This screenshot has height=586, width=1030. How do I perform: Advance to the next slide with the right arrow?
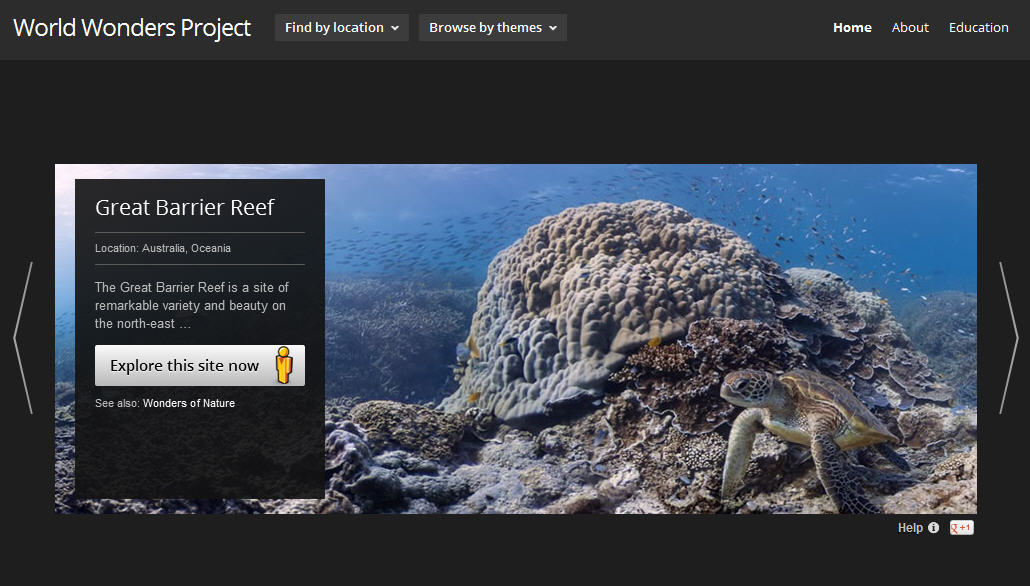[1008, 338]
